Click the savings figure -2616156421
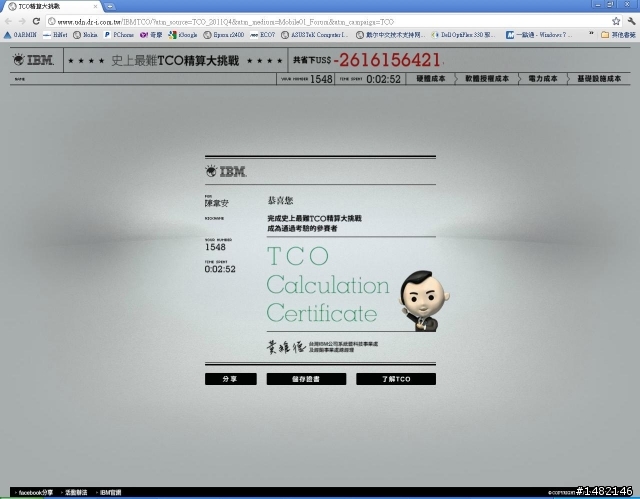Image resolution: width=640 pixels, height=499 pixels. click(x=388, y=60)
